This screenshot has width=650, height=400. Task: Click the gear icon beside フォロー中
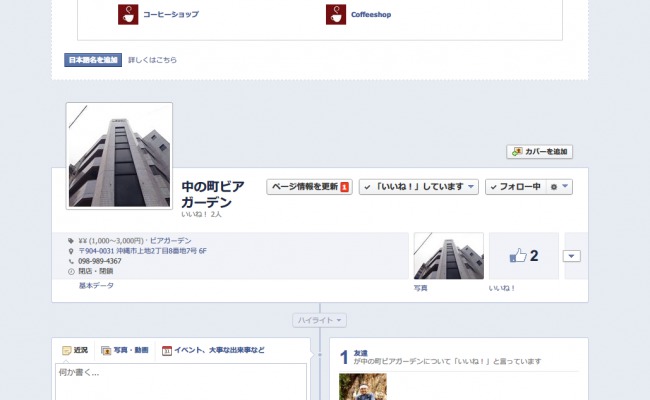(554, 187)
